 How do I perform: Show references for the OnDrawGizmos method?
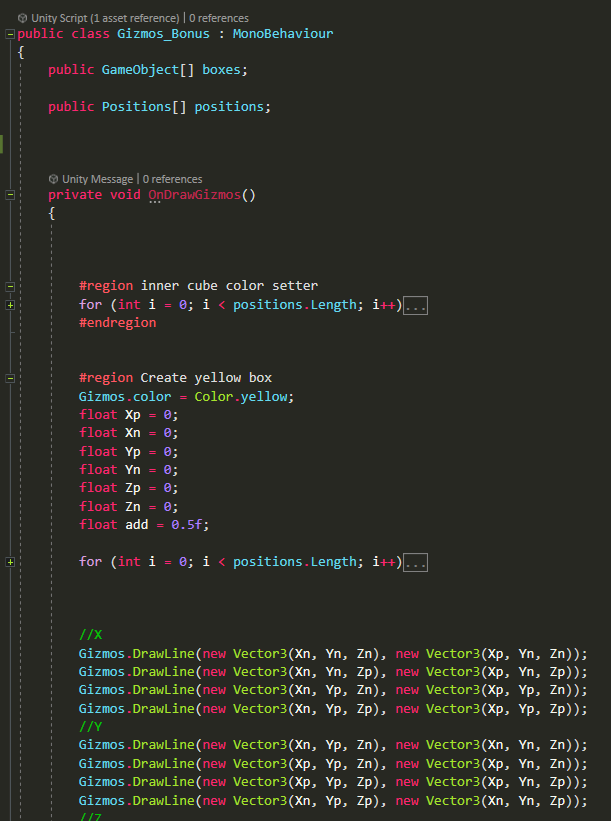171,179
